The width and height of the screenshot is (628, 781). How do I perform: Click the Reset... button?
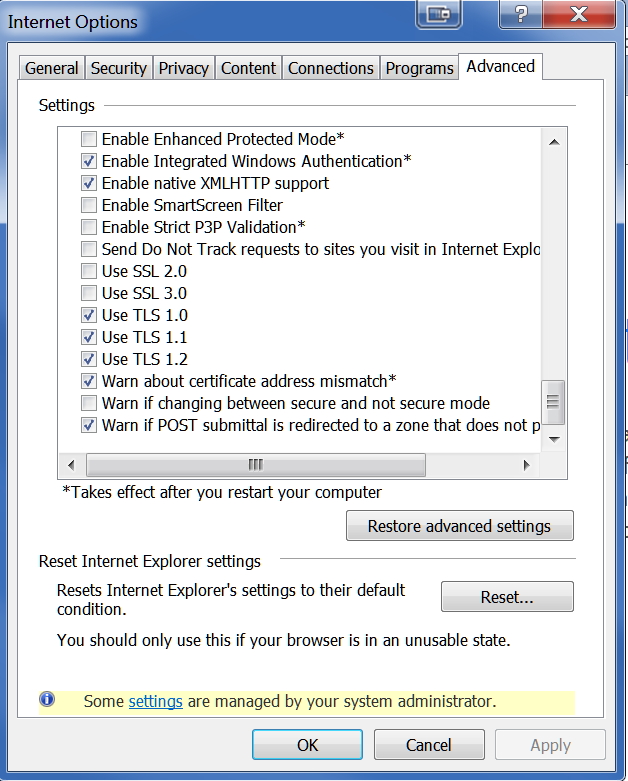pyautogui.click(x=507, y=597)
